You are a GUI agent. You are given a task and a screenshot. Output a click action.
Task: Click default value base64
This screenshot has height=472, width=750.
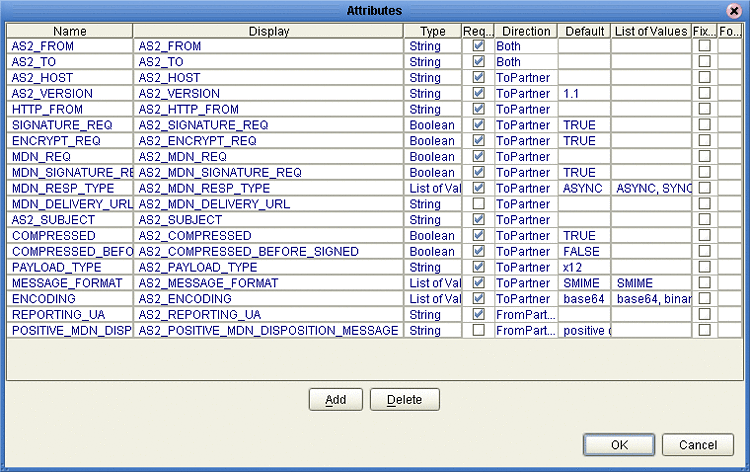pyautogui.click(x=585, y=299)
